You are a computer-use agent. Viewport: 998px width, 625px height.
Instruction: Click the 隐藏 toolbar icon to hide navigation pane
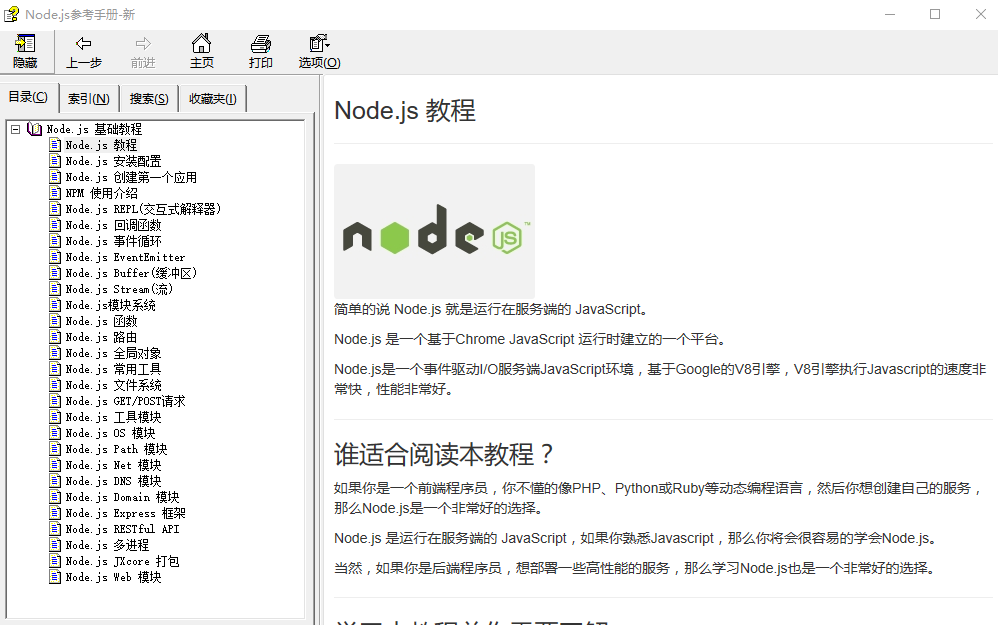25,52
